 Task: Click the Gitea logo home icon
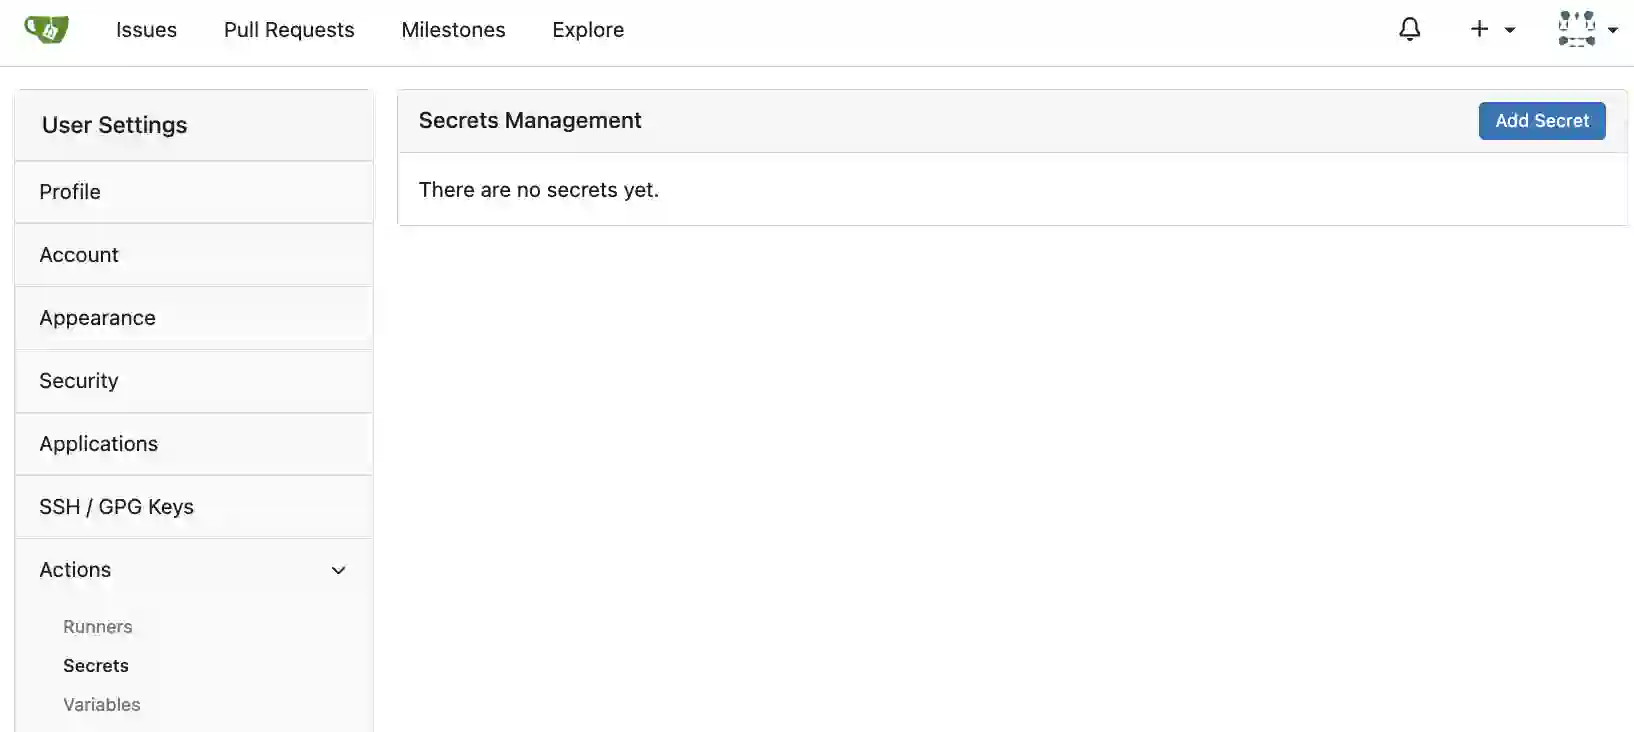point(46,30)
